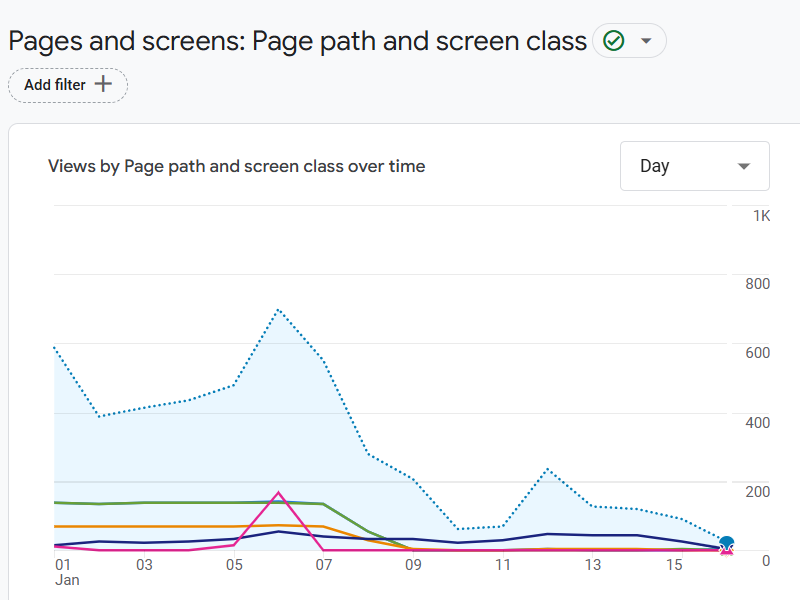Click the chart title "Views by Page path"
This screenshot has height=600, width=800.
pos(236,166)
